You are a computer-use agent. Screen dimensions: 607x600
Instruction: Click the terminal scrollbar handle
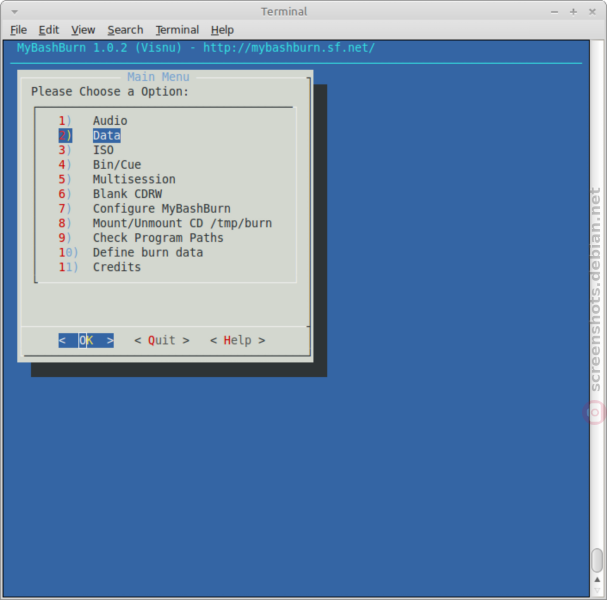[597, 560]
